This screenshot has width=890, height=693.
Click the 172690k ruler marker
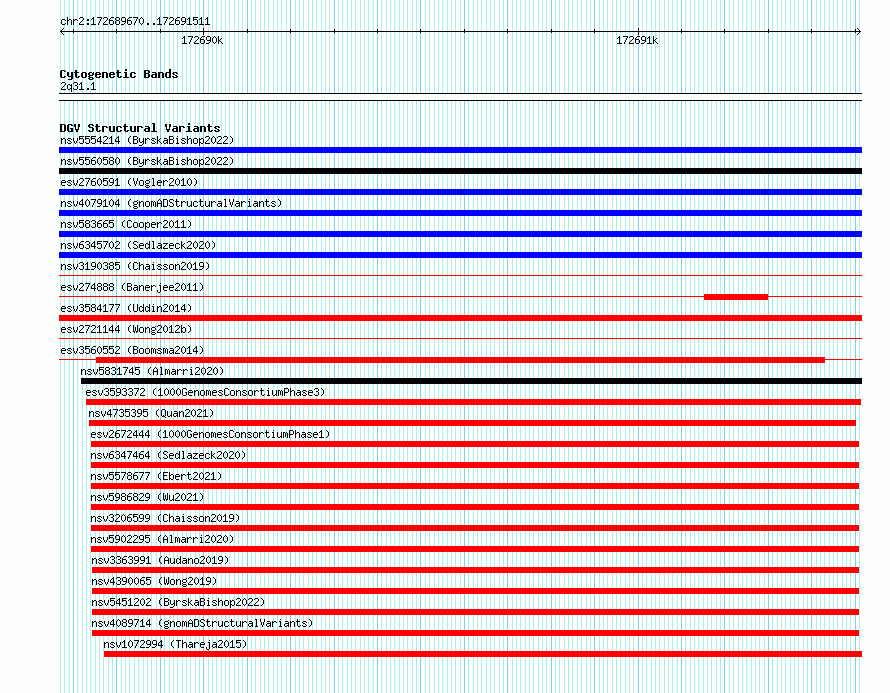[202, 40]
